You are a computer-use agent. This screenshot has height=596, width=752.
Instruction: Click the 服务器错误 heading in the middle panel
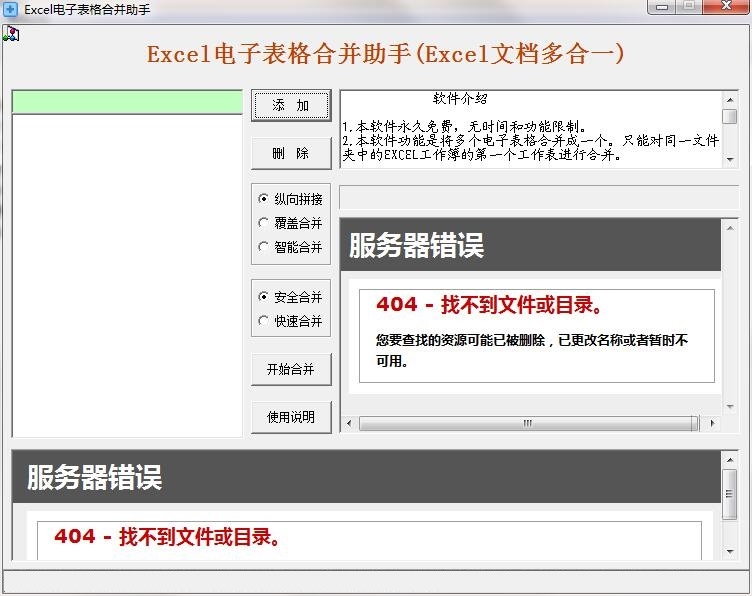click(416, 245)
